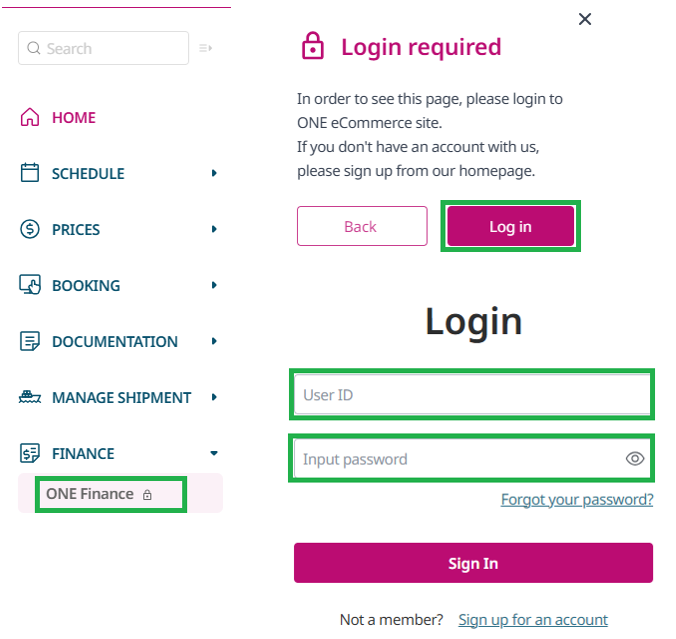Collapse sidebar using icon beside search
The height and width of the screenshot is (639, 676).
(206, 48)
